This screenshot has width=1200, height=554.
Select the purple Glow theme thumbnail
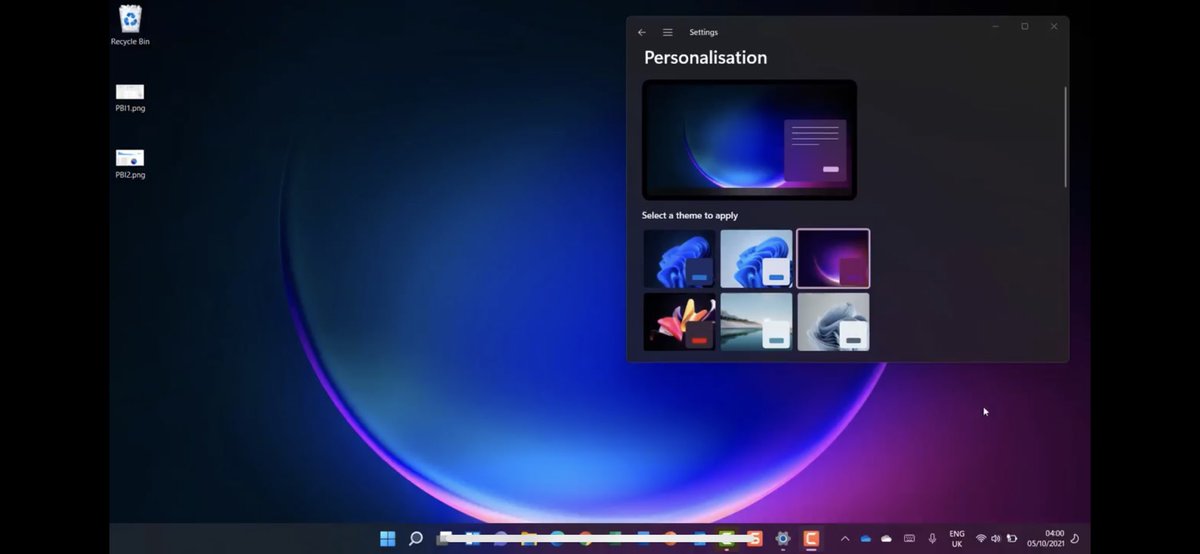(833, 259)
